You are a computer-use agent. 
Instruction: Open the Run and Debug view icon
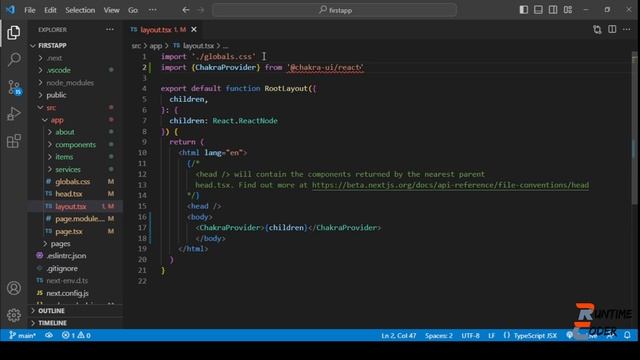13,114
